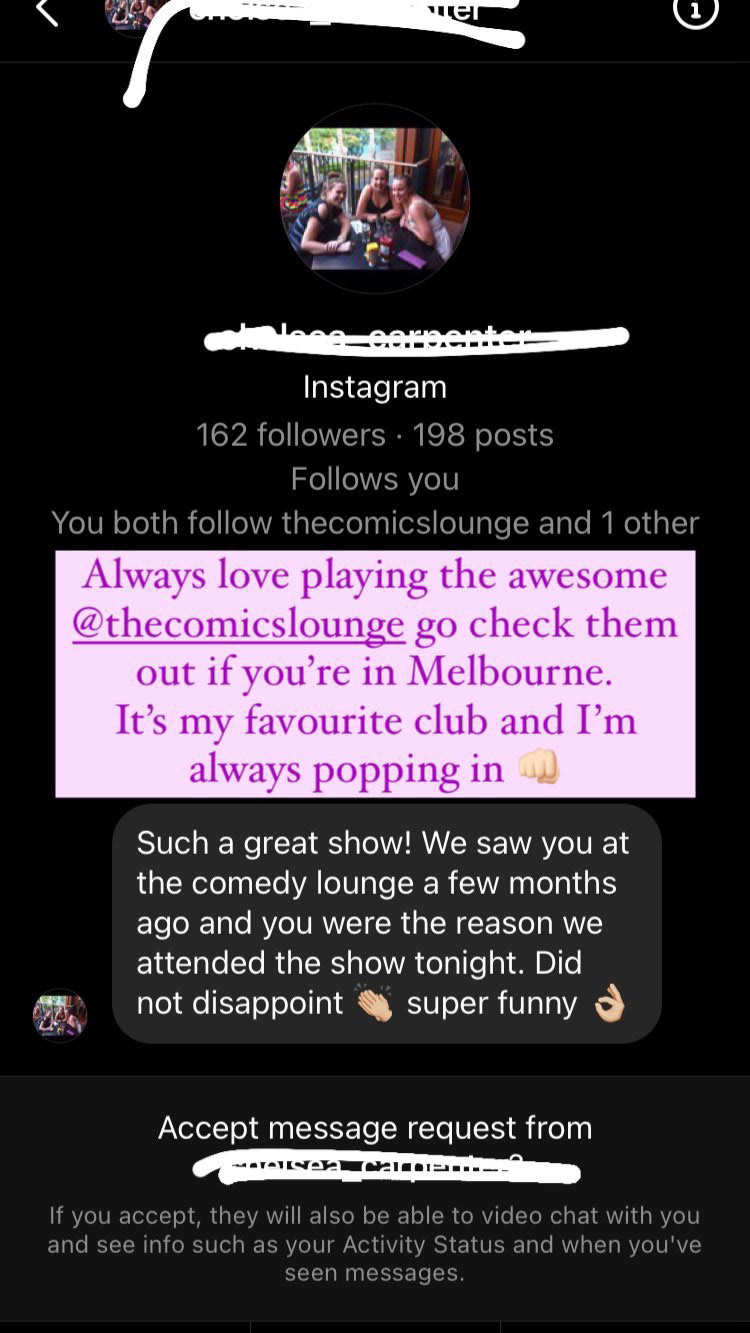Tap "You both follow thecomicslounge and 1 other"
750x1333 pixels.
coord(375,523)
